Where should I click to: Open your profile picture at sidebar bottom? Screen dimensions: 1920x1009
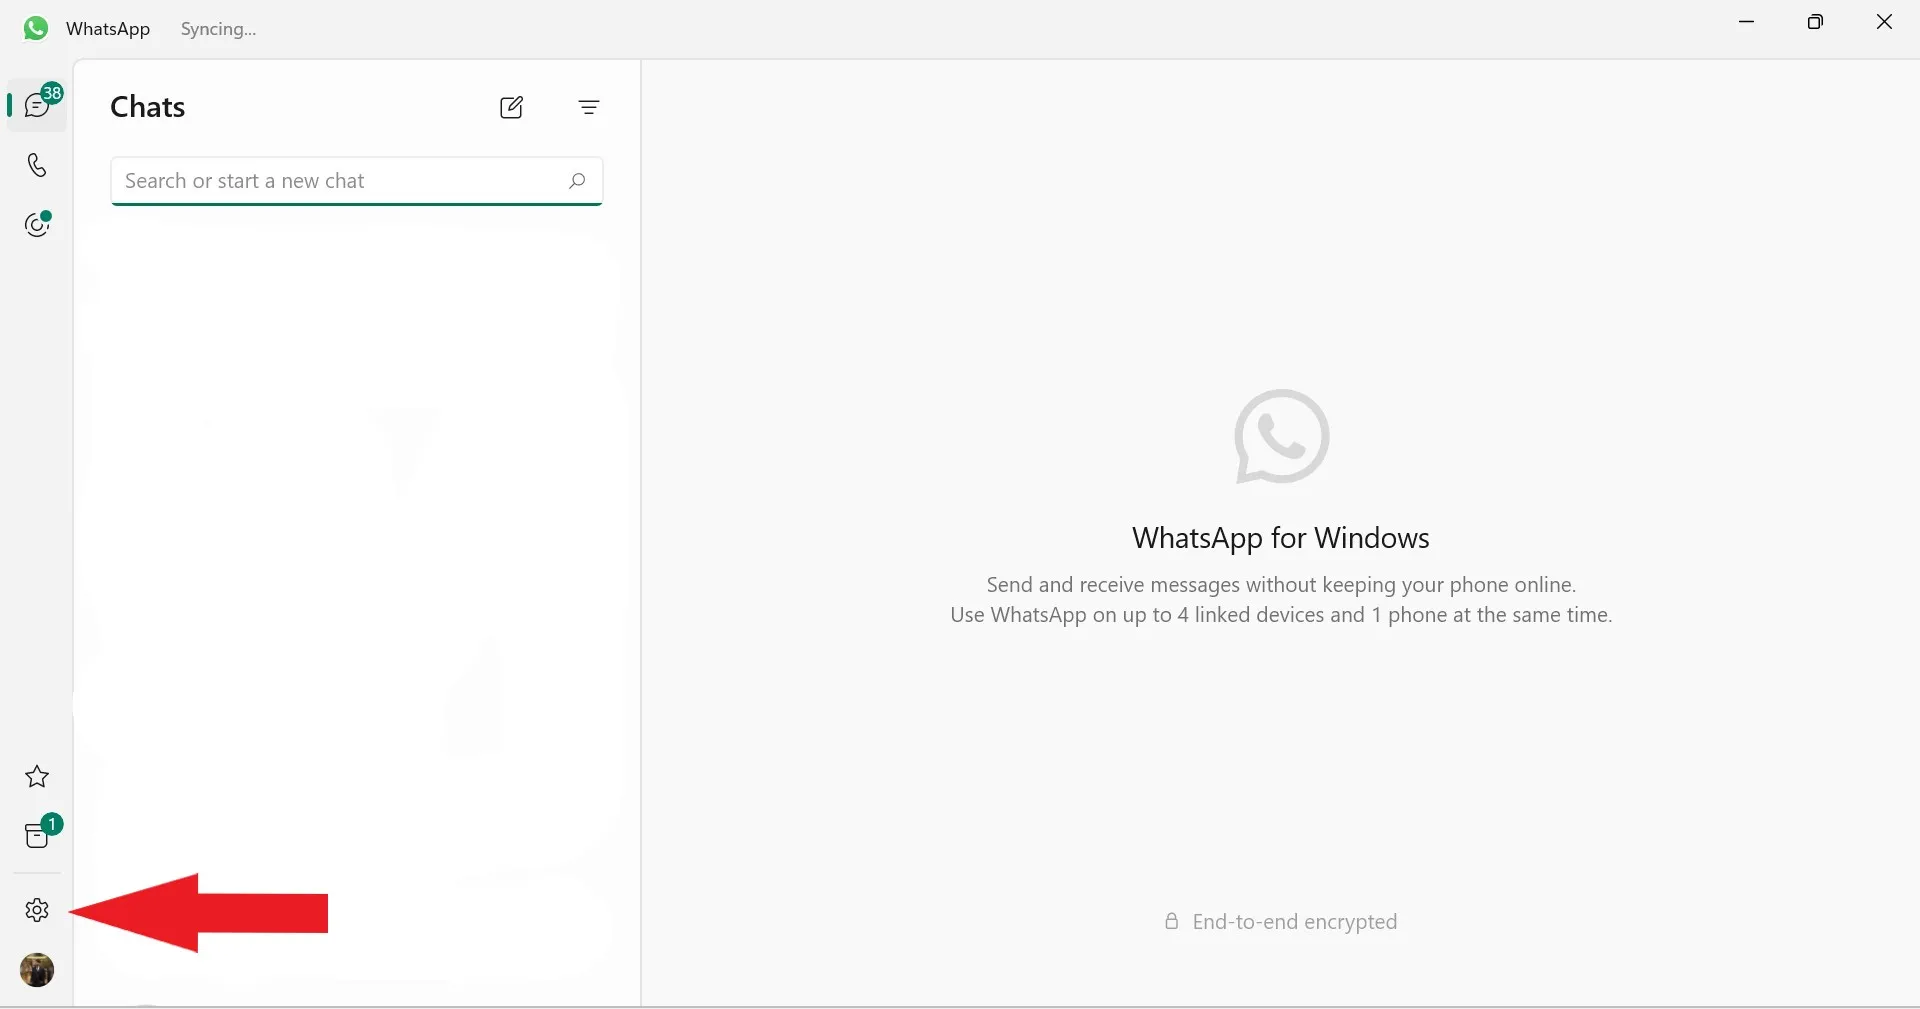click(x=37, y=971)
